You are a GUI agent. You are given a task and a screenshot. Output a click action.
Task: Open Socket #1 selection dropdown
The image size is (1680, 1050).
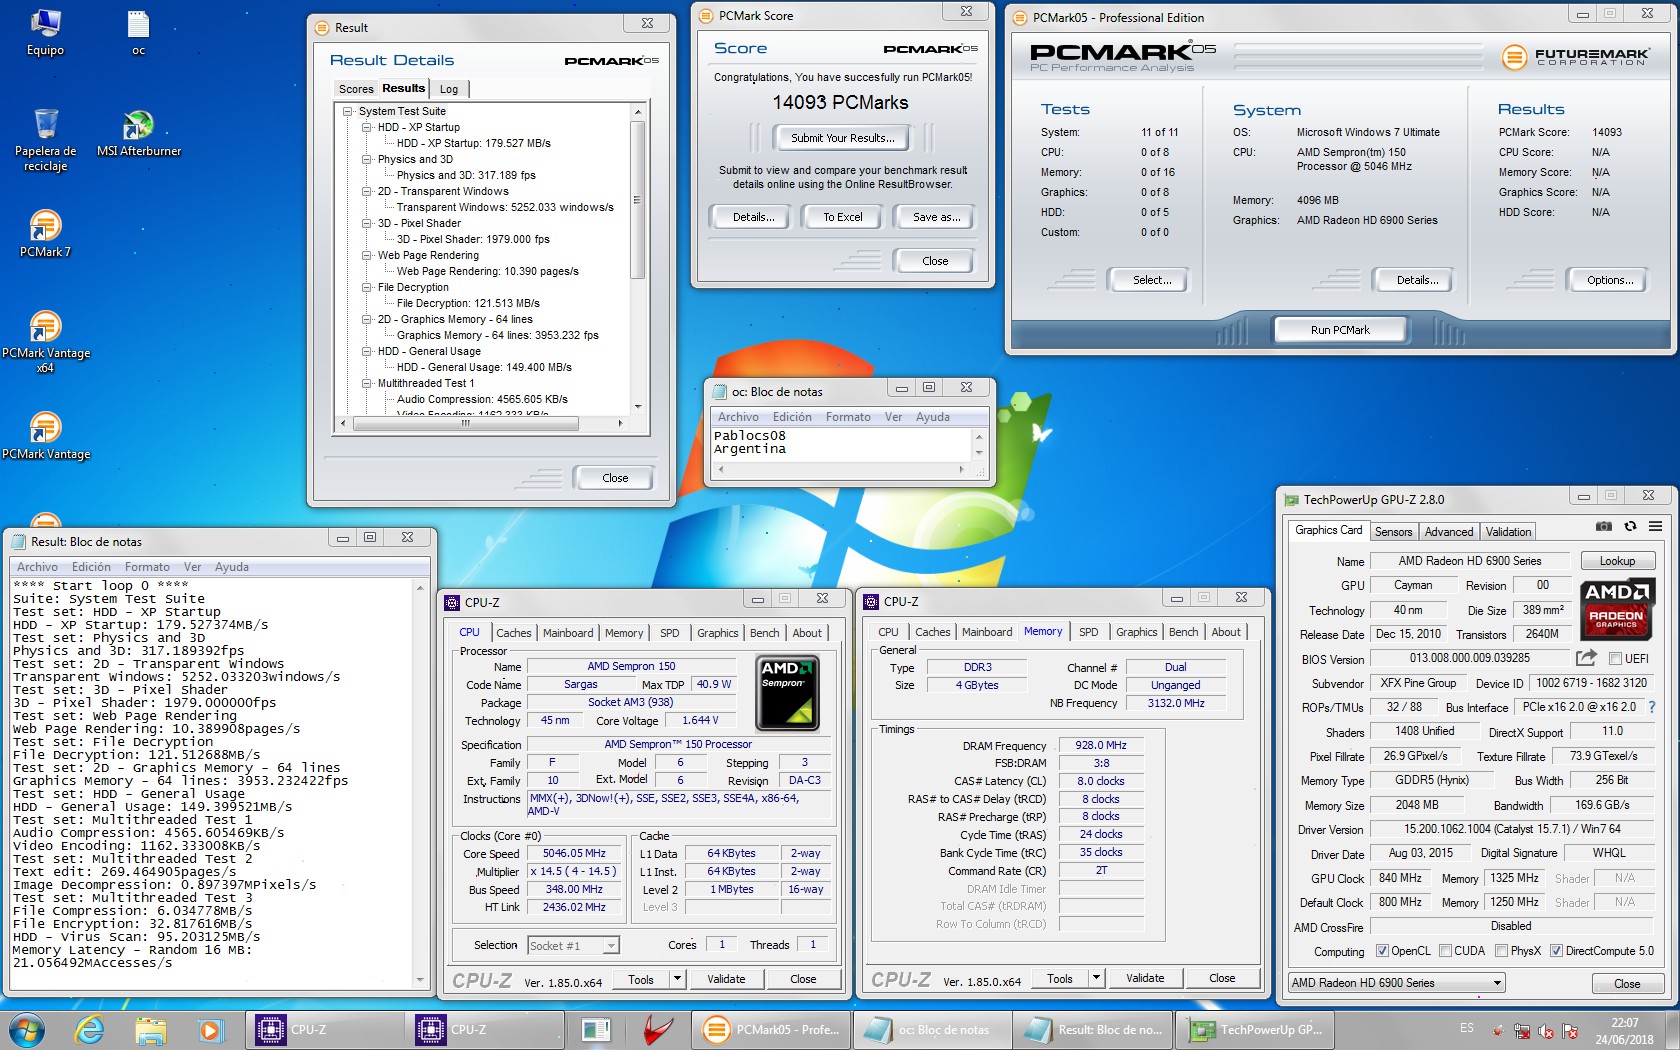[x=573, y=945]
